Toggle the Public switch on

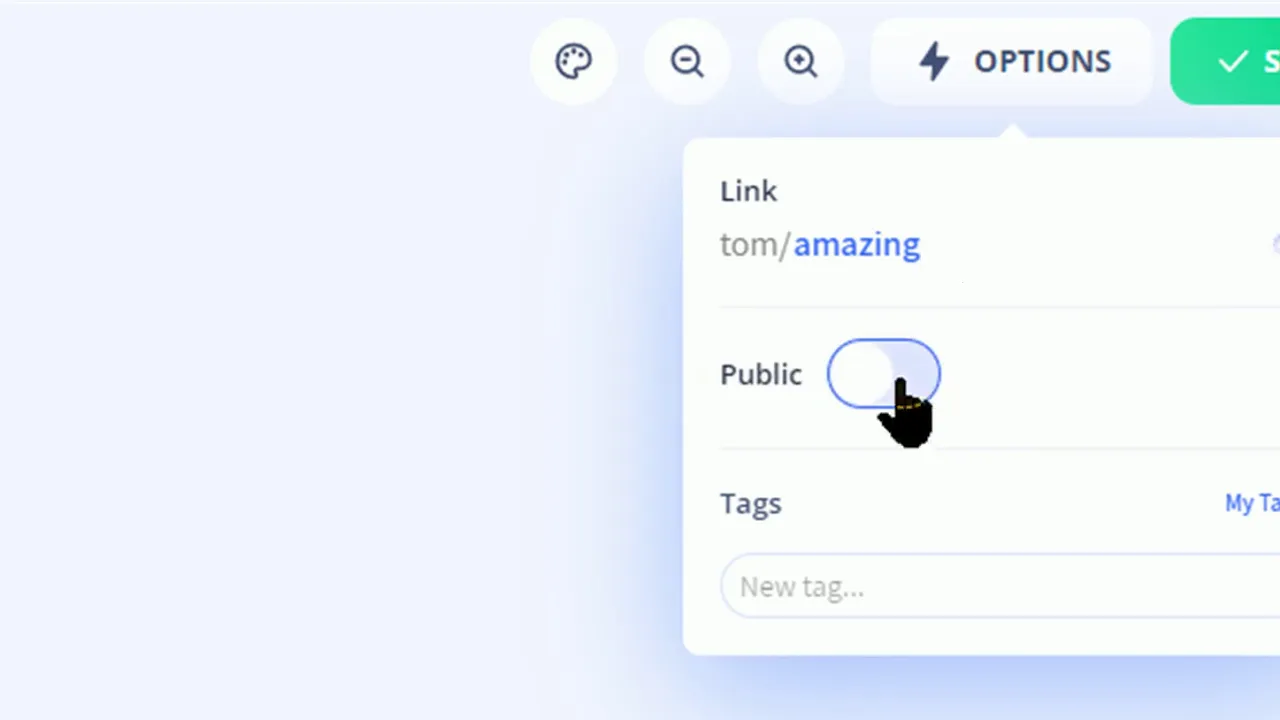coord(884,374)
